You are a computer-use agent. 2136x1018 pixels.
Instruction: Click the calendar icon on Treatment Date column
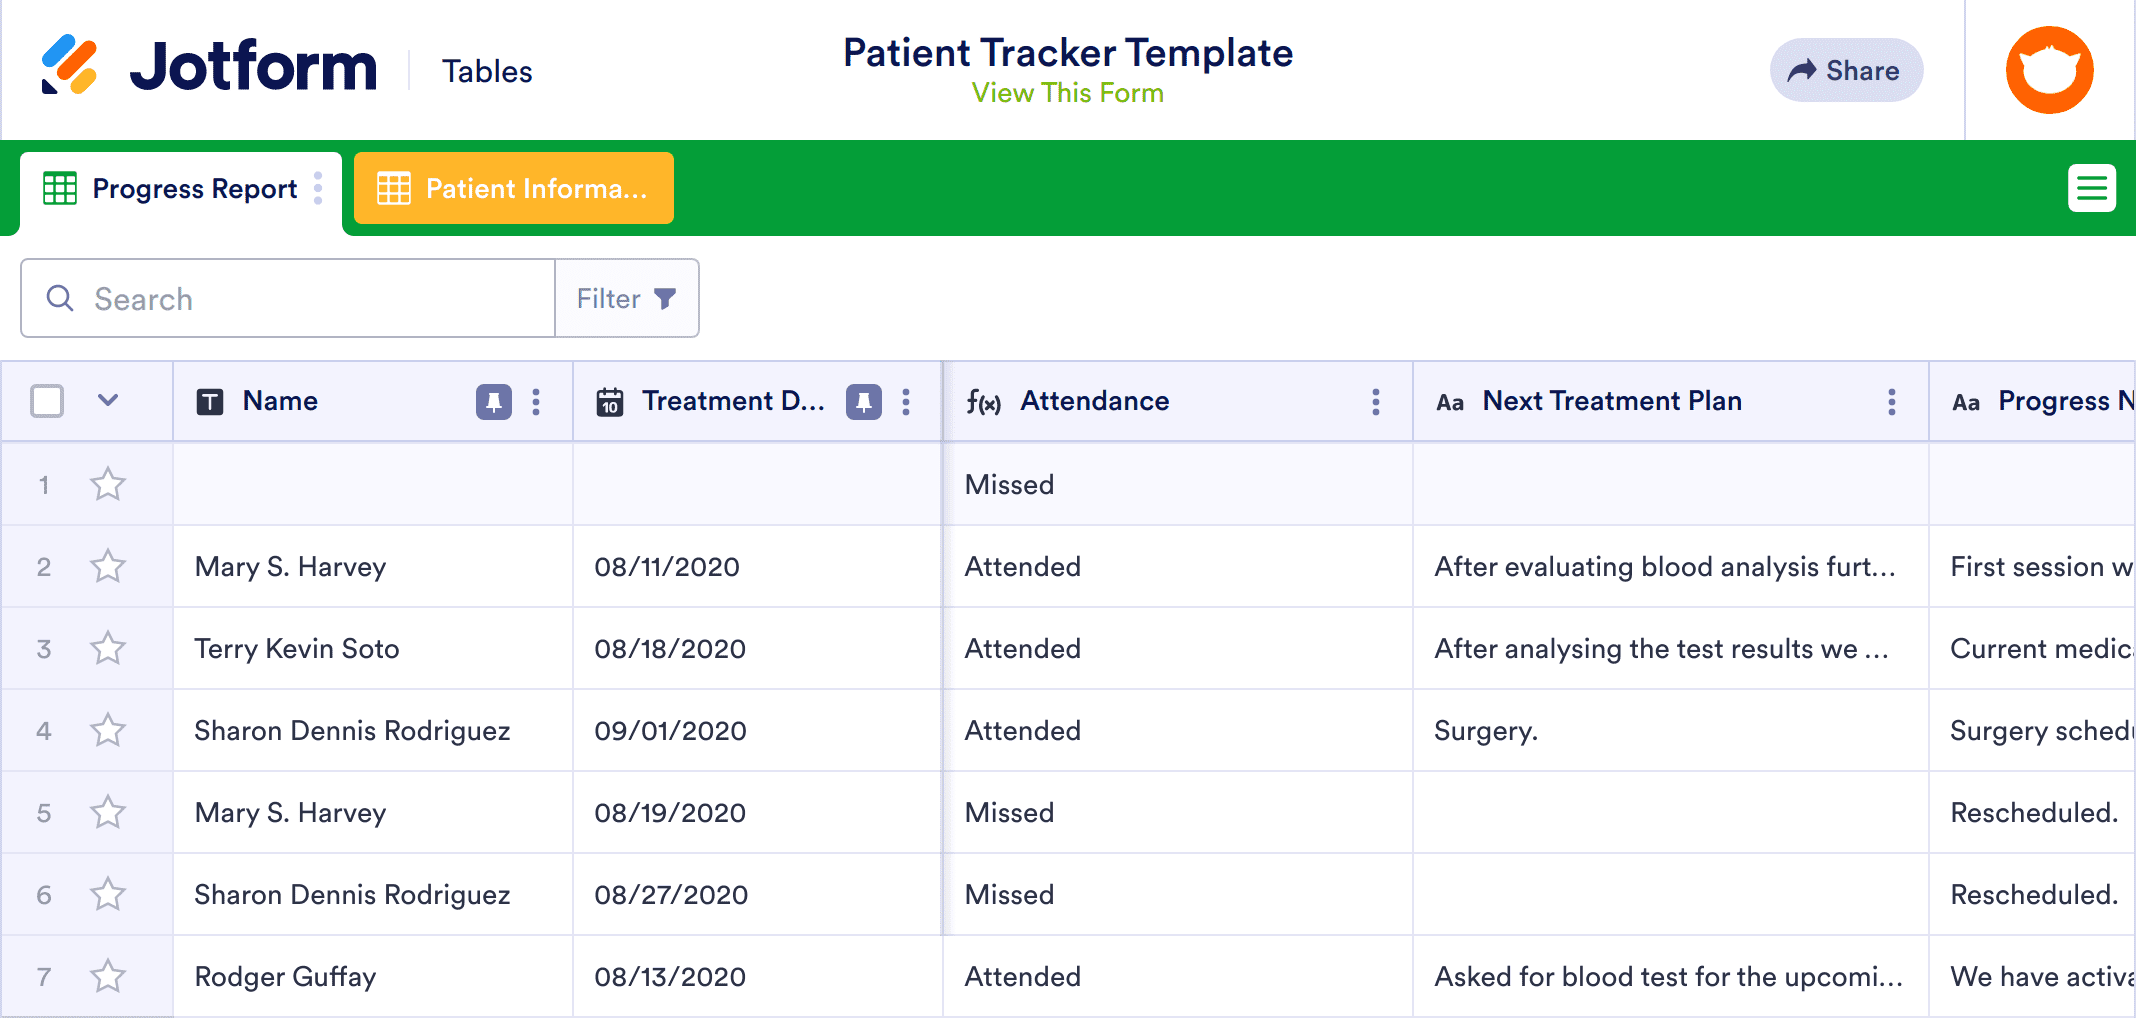coord(610,401)
